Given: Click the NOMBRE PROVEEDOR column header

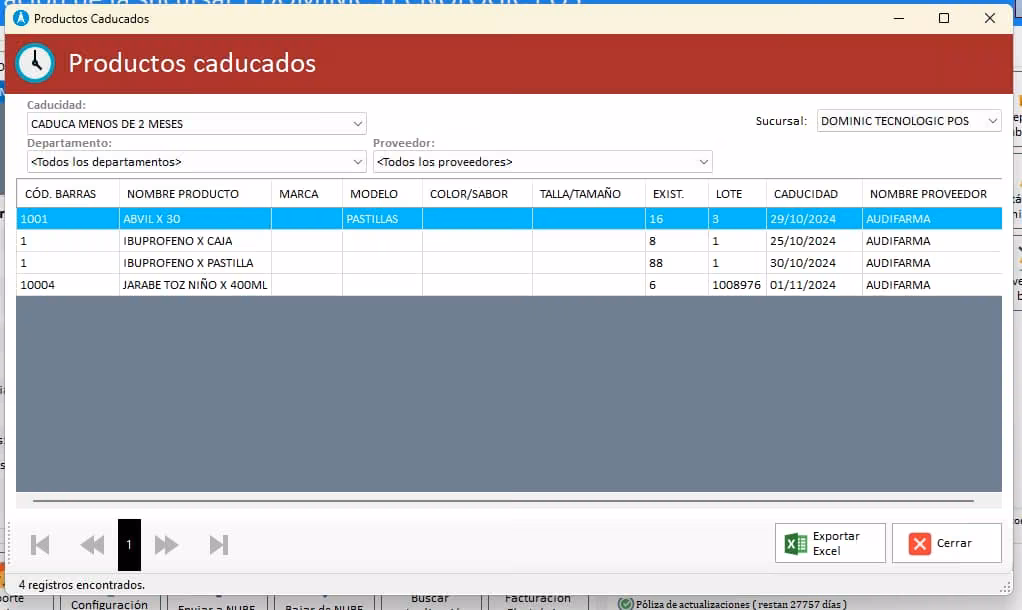Looking at the screenshot, I should [x=932, y=194].
